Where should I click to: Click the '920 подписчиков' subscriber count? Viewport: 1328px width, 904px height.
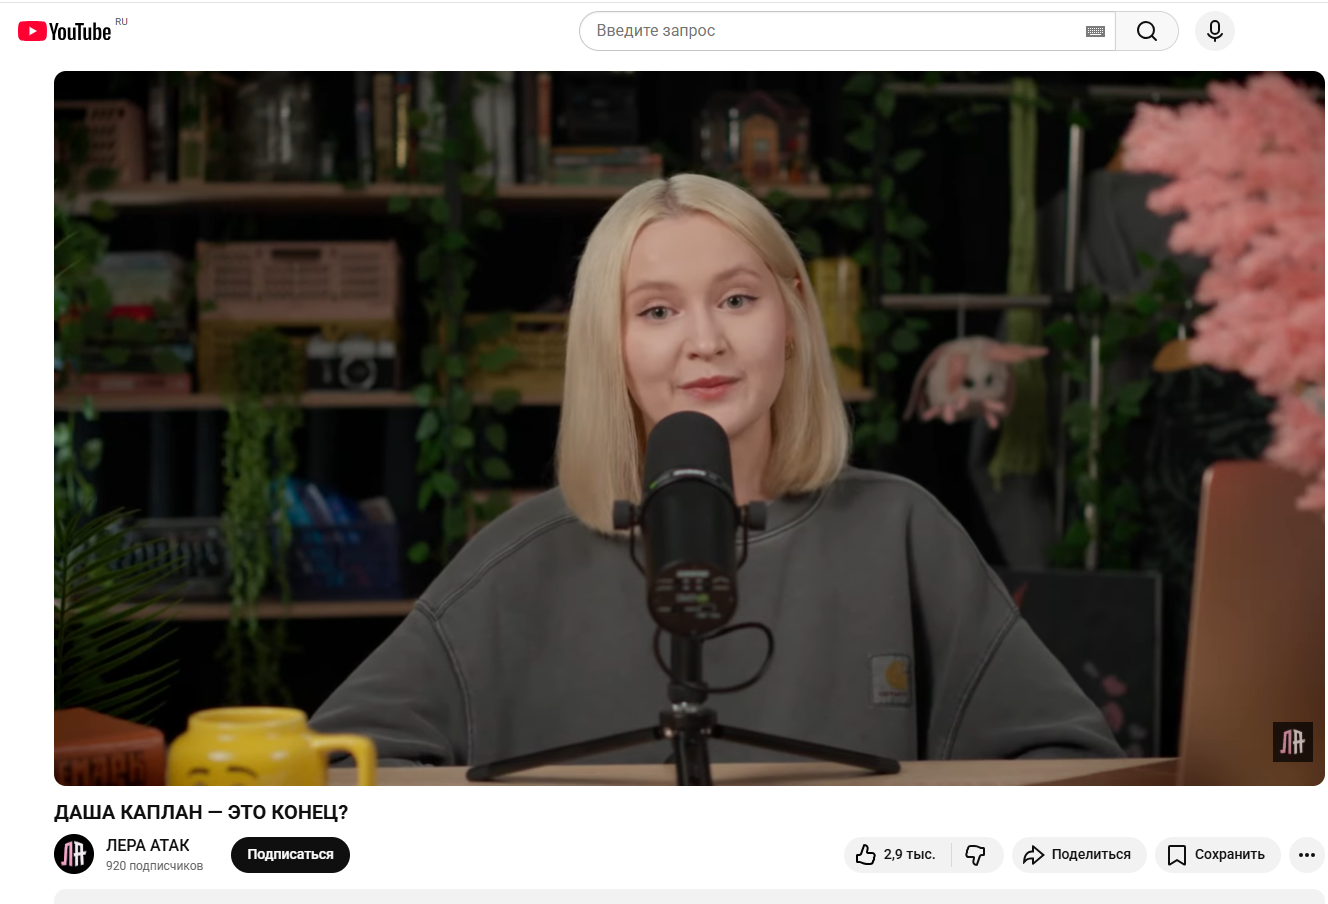click(x=154, y=866)
